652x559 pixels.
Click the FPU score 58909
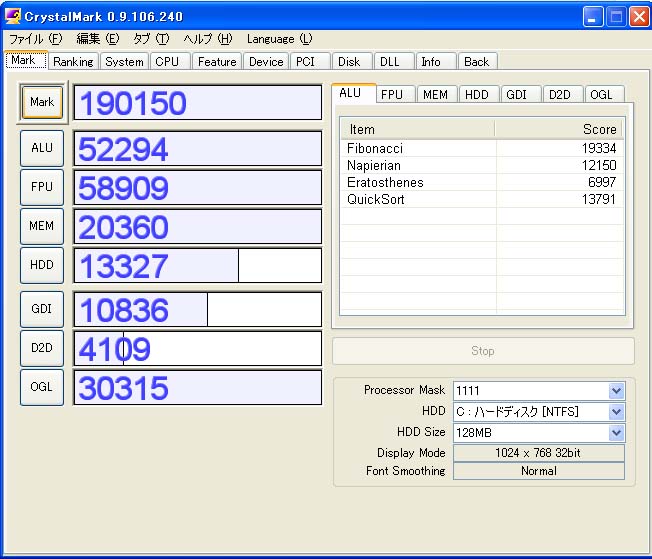click(x=198, y=187)
